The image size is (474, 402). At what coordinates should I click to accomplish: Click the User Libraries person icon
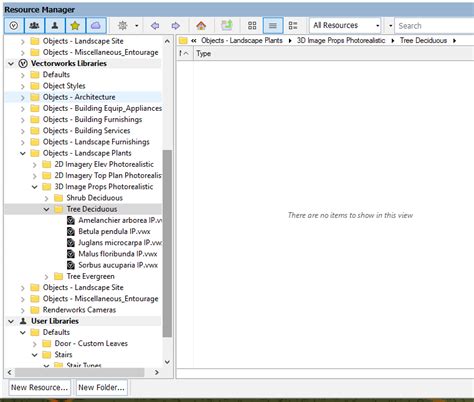coord(23,321)
